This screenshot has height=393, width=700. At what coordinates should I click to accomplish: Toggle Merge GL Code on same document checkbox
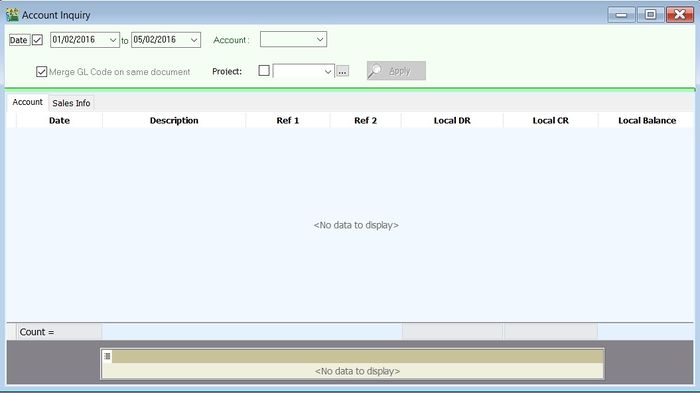(x=42, y=71)
